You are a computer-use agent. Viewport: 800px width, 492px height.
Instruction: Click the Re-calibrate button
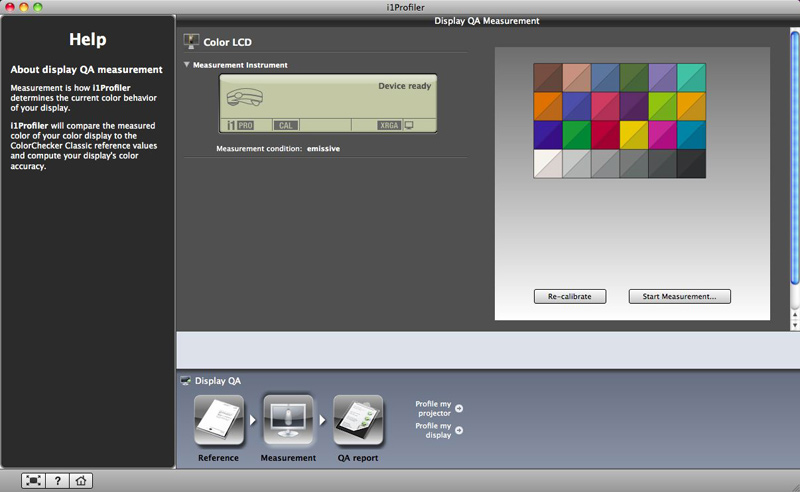(570, 296)
